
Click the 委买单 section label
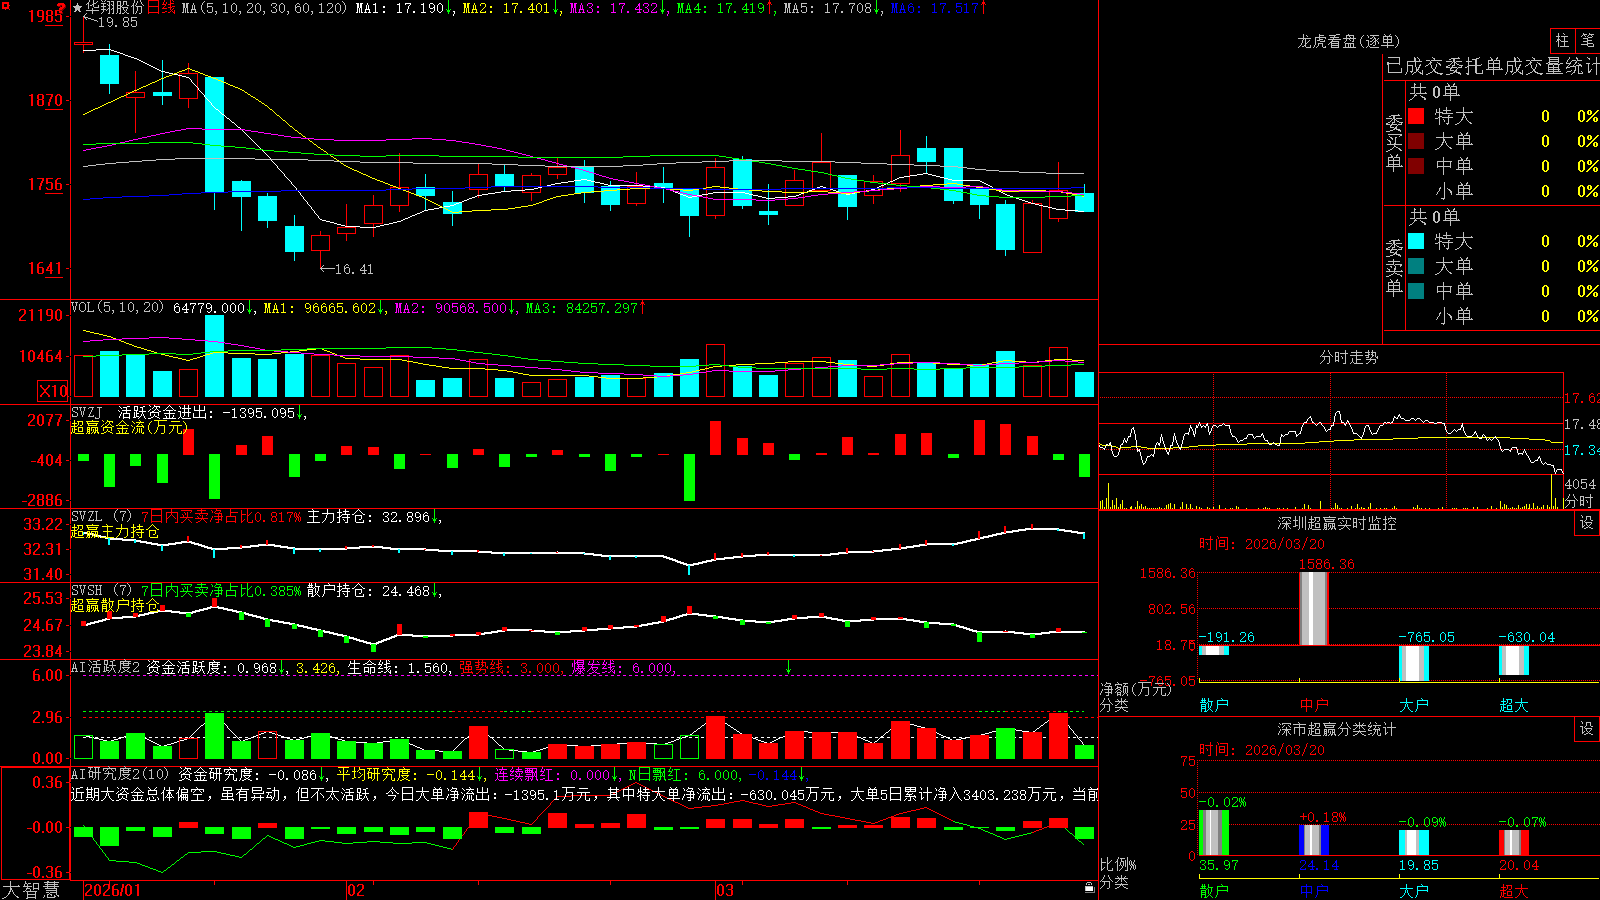(1394, 142)
